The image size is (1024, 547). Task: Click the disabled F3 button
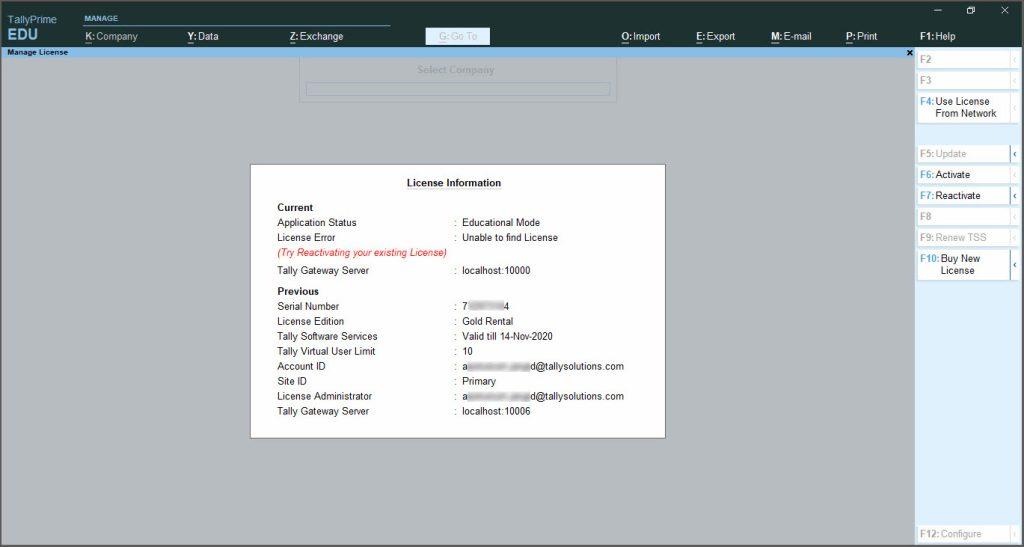964,80
